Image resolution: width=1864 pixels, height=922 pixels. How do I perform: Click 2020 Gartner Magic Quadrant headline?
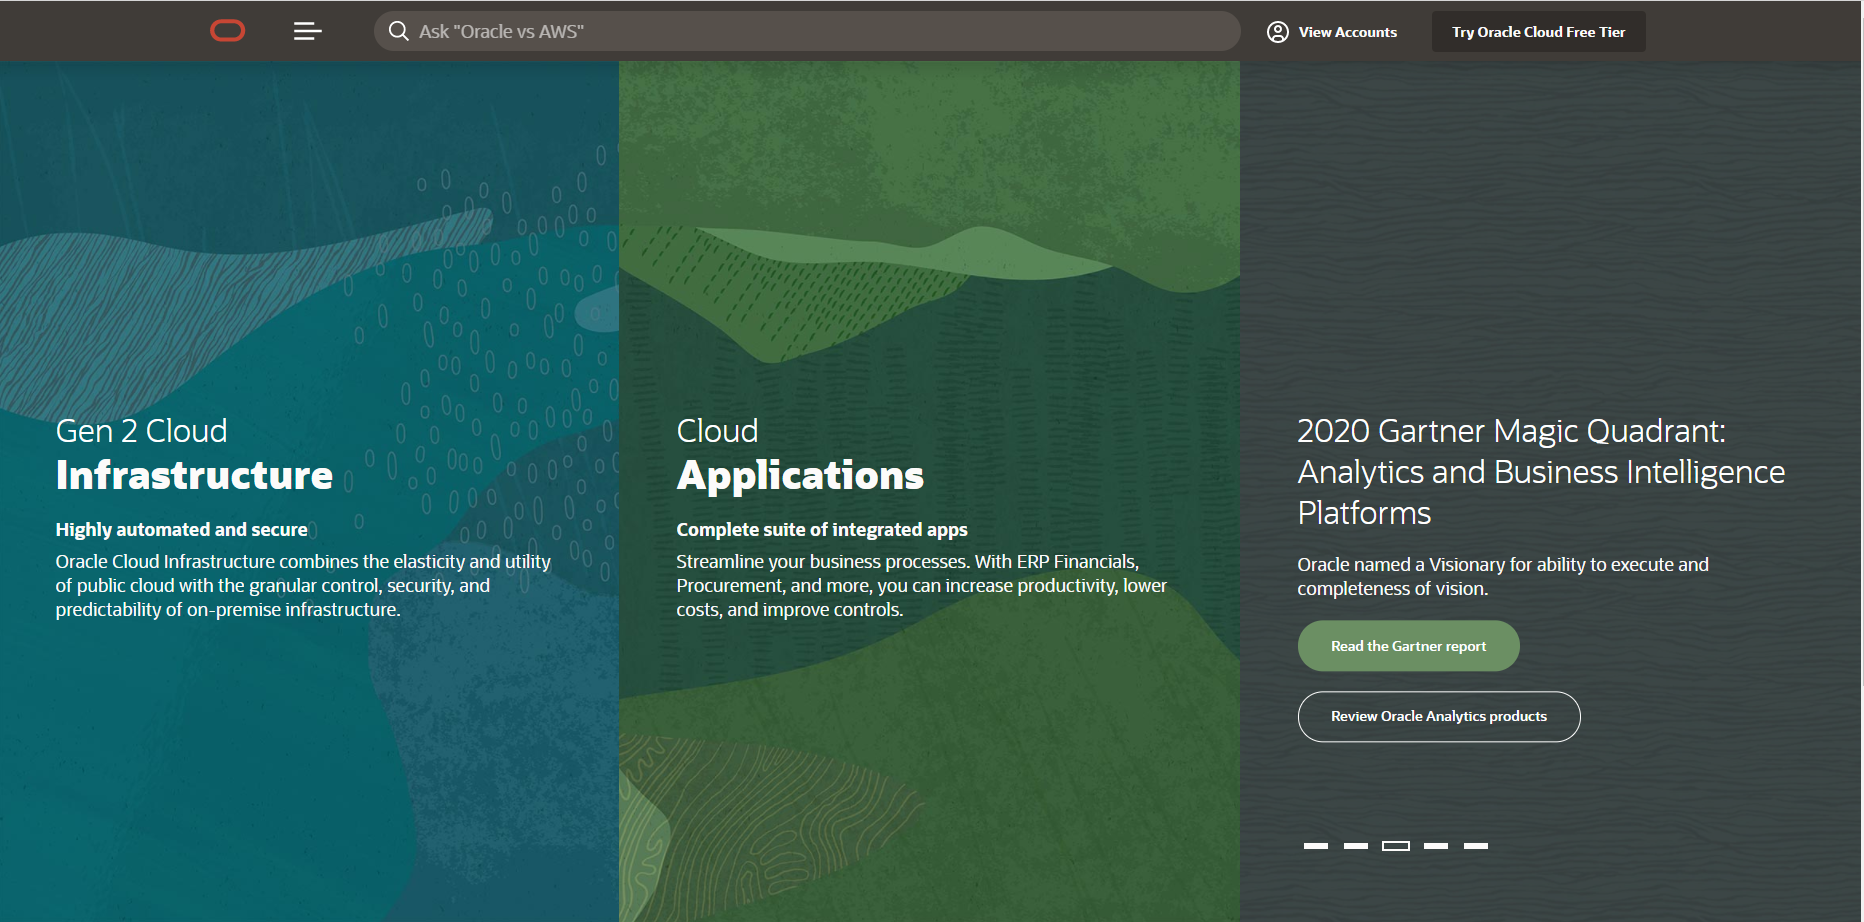[1541, 472]
